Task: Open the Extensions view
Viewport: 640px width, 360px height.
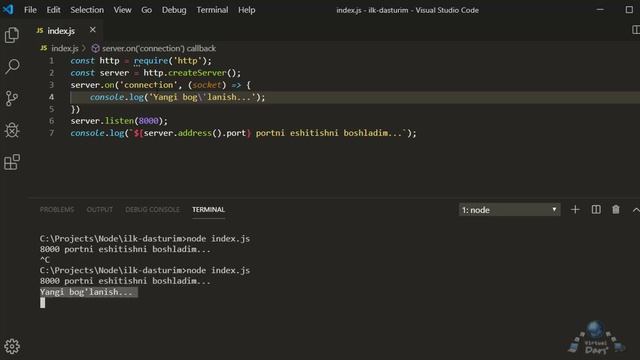Action: 12,162
